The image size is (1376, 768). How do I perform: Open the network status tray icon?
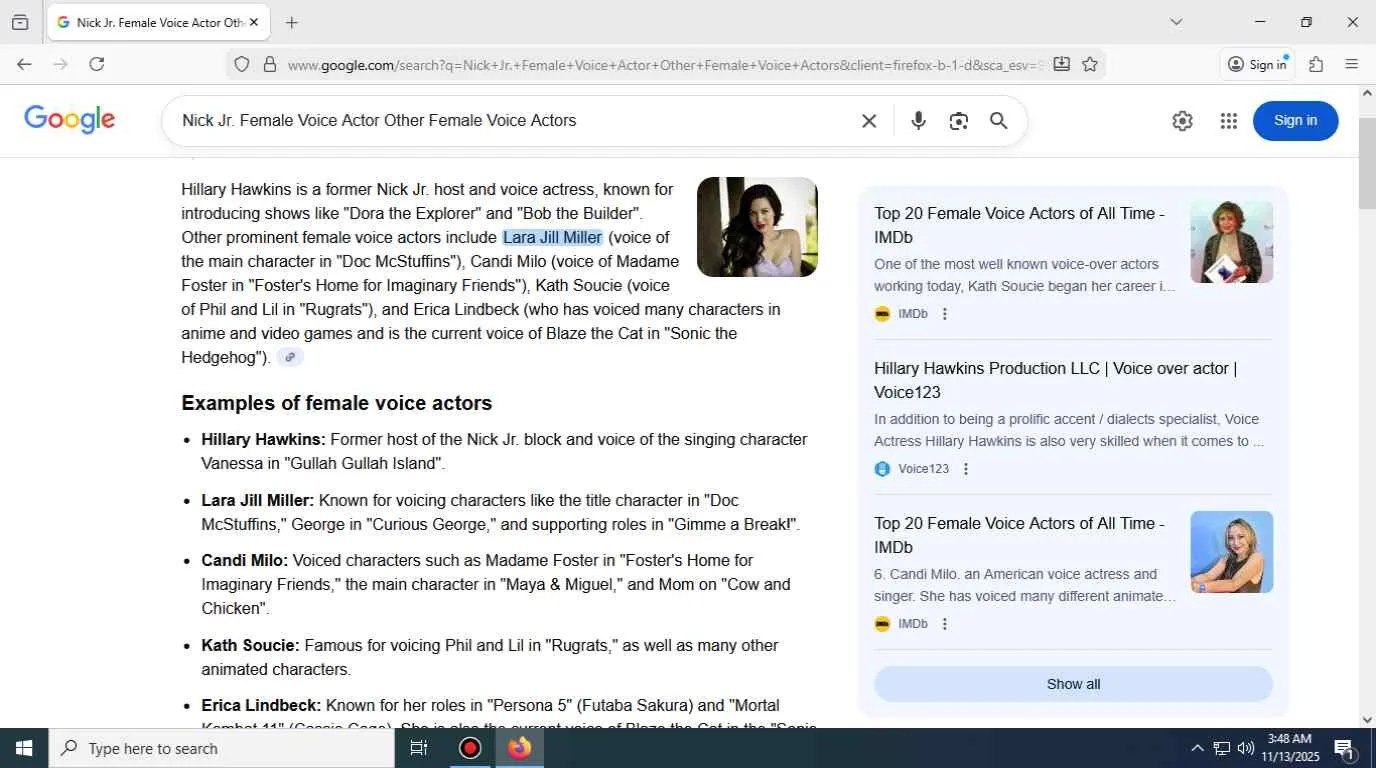1221,748
